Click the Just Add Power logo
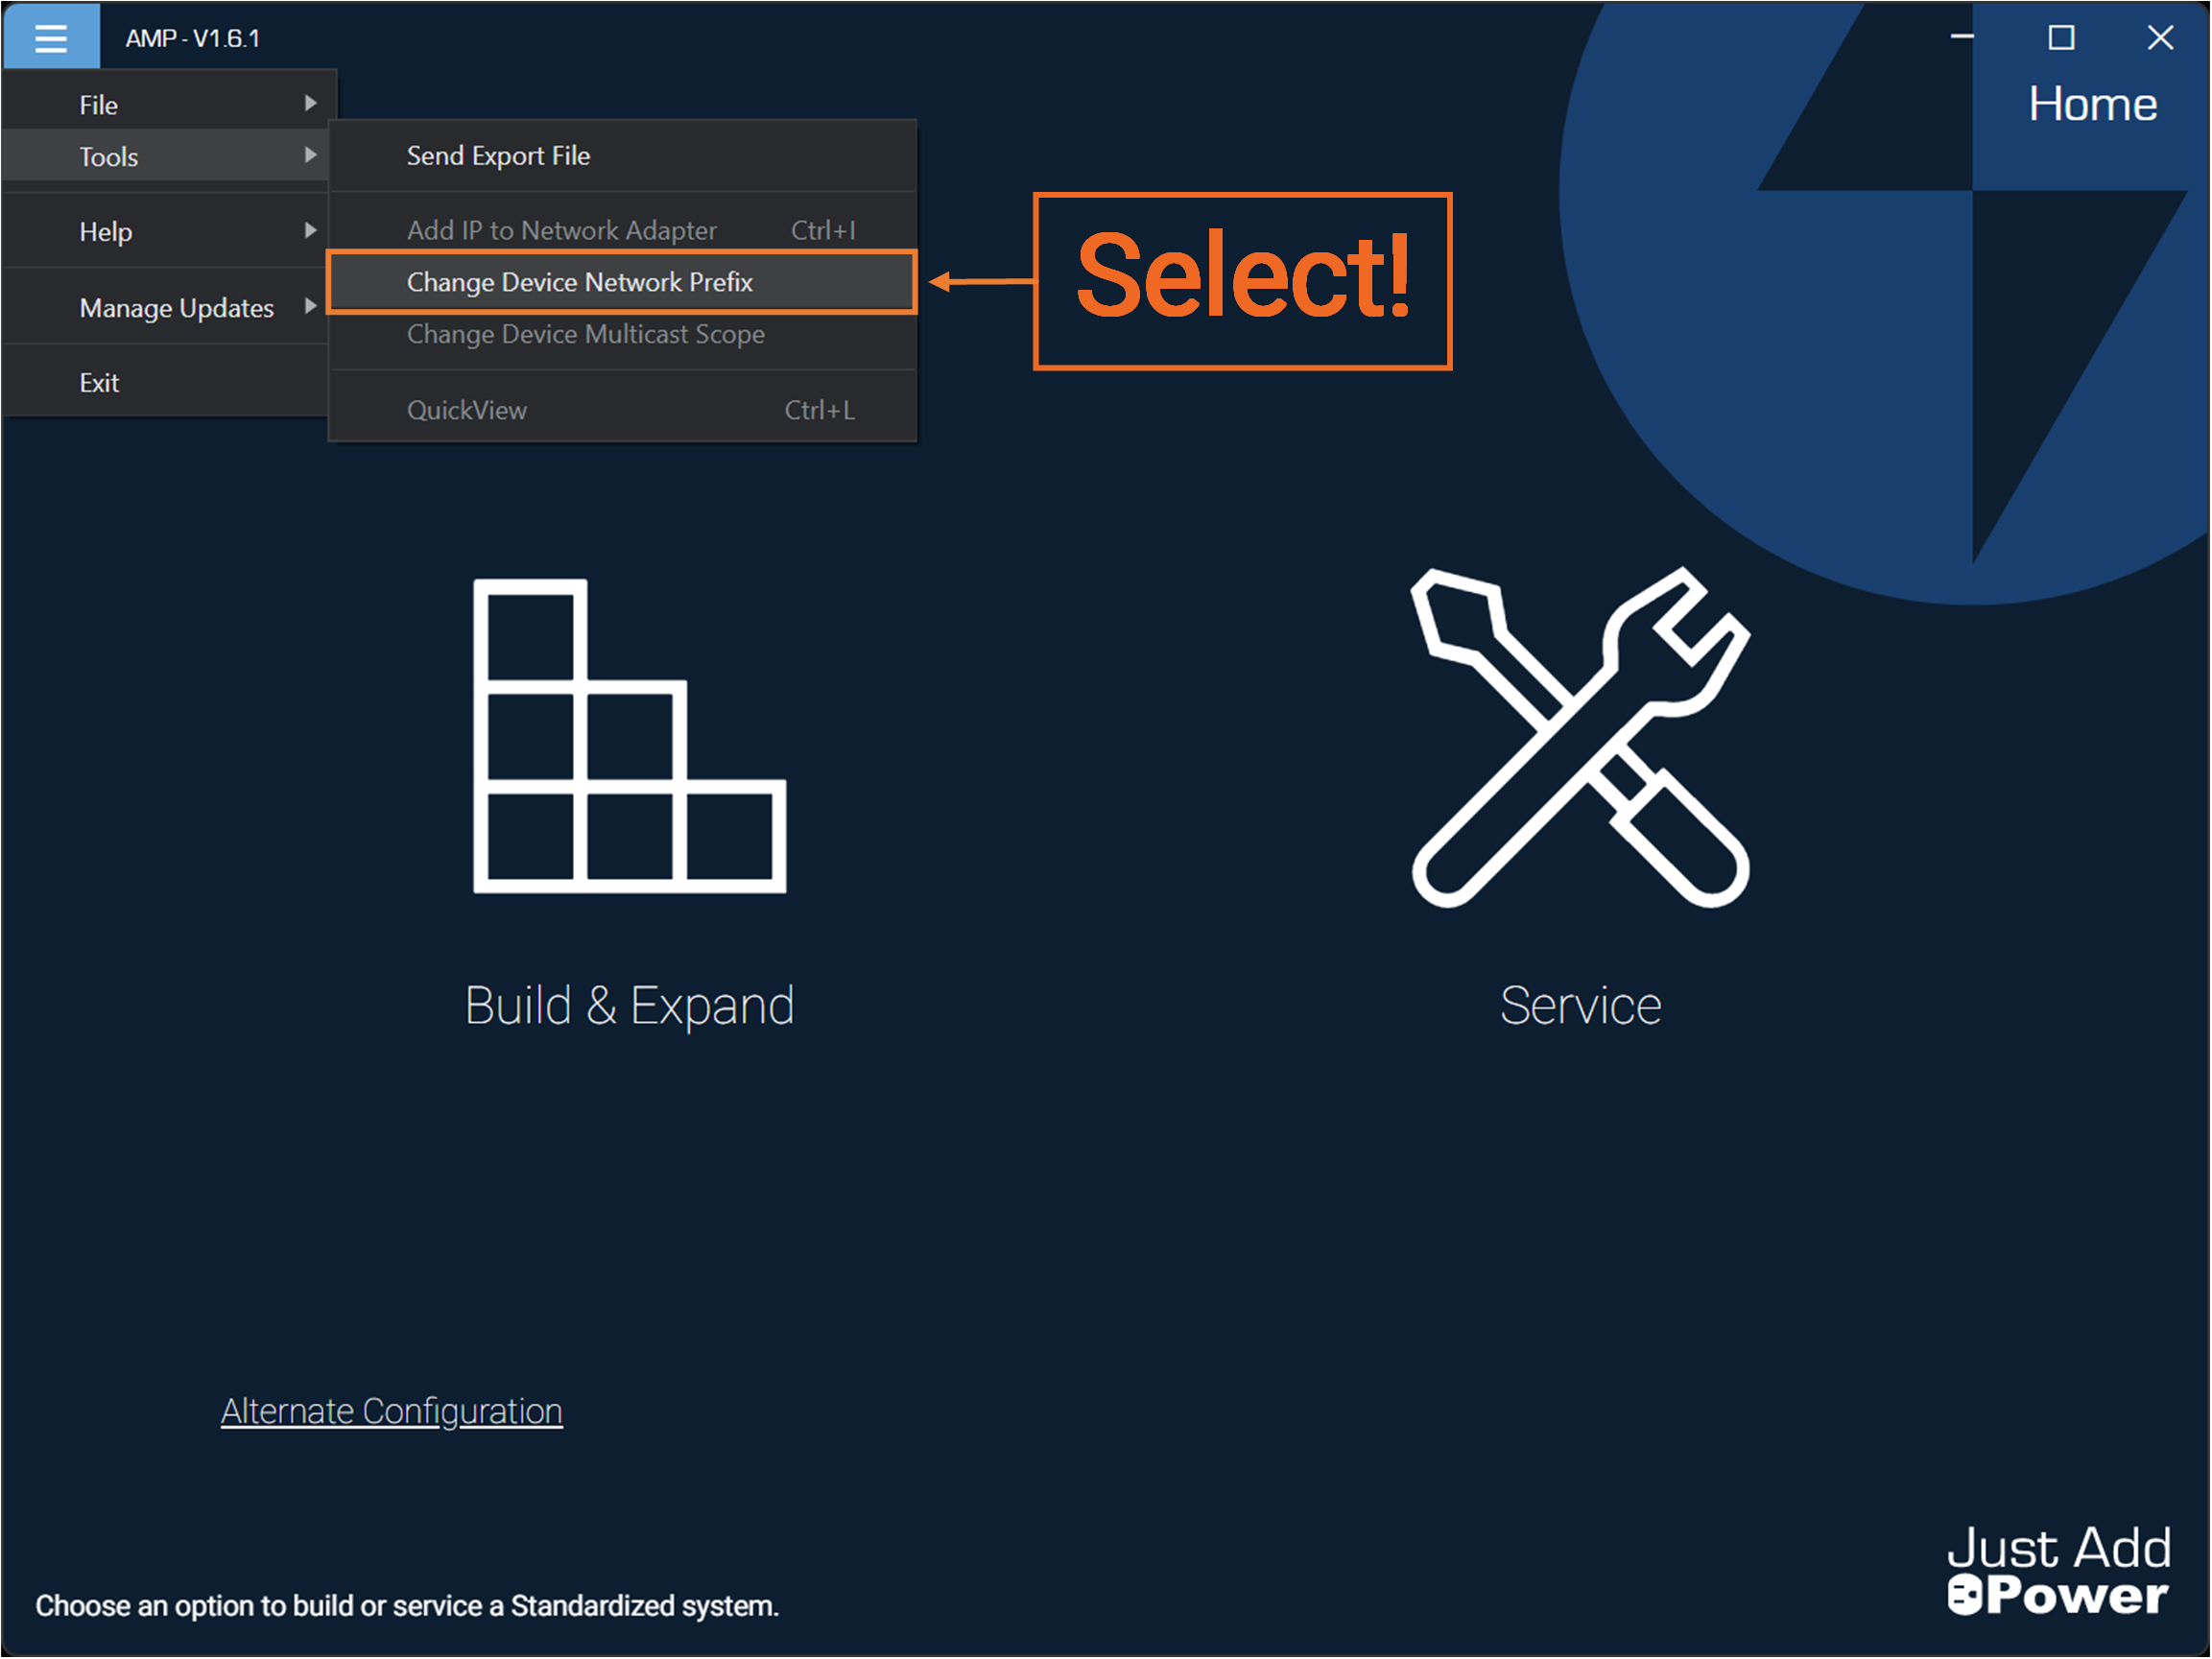2212x1659 pixels. click(2058, 1570)
